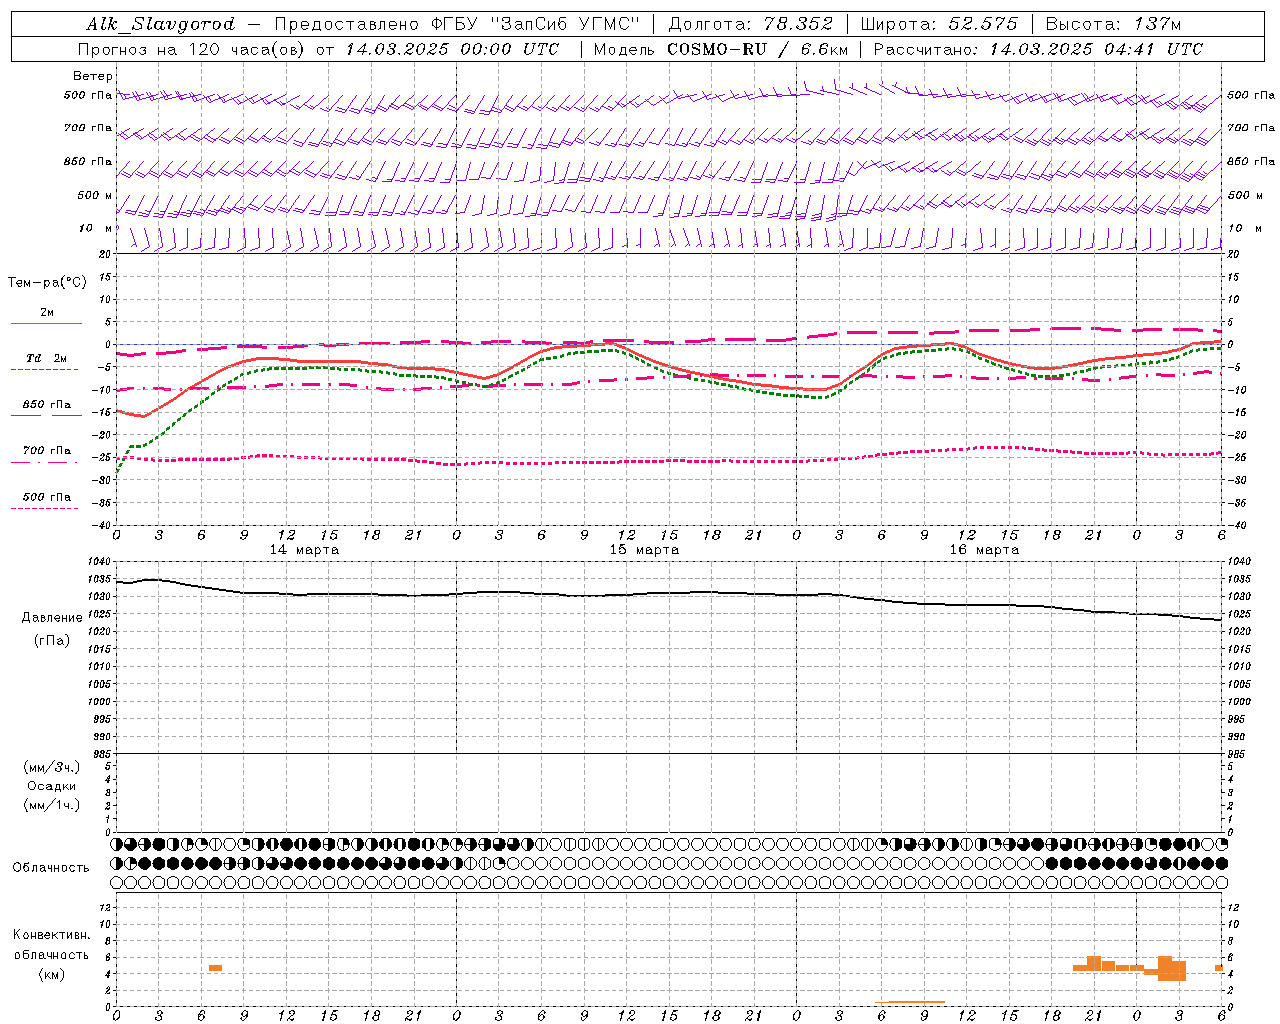1280x1024 pixels.
Task: Click the Давление chart label
Action: click(52, 618)
